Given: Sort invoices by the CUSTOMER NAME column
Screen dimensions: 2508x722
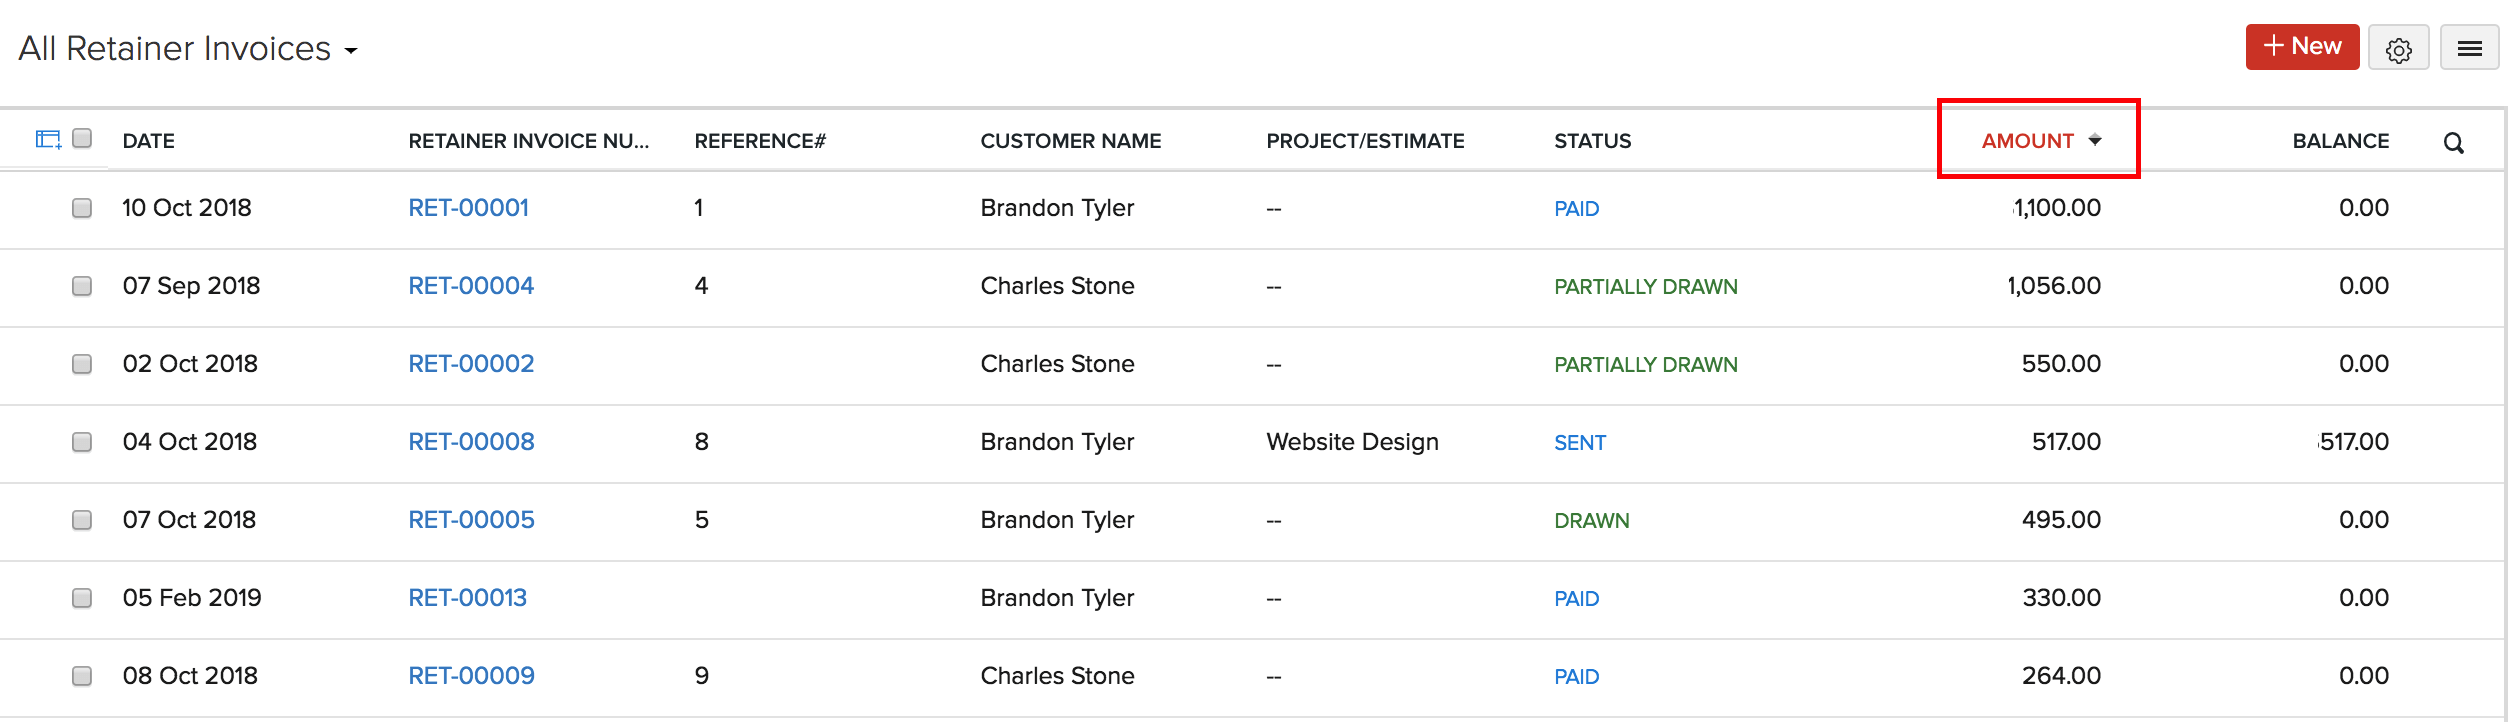Looking at the screenshot, I should point(1070,140).
